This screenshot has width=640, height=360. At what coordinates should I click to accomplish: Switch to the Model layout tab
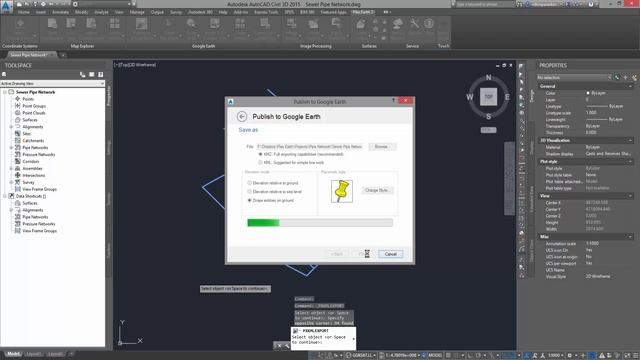[x=13, y=354]
